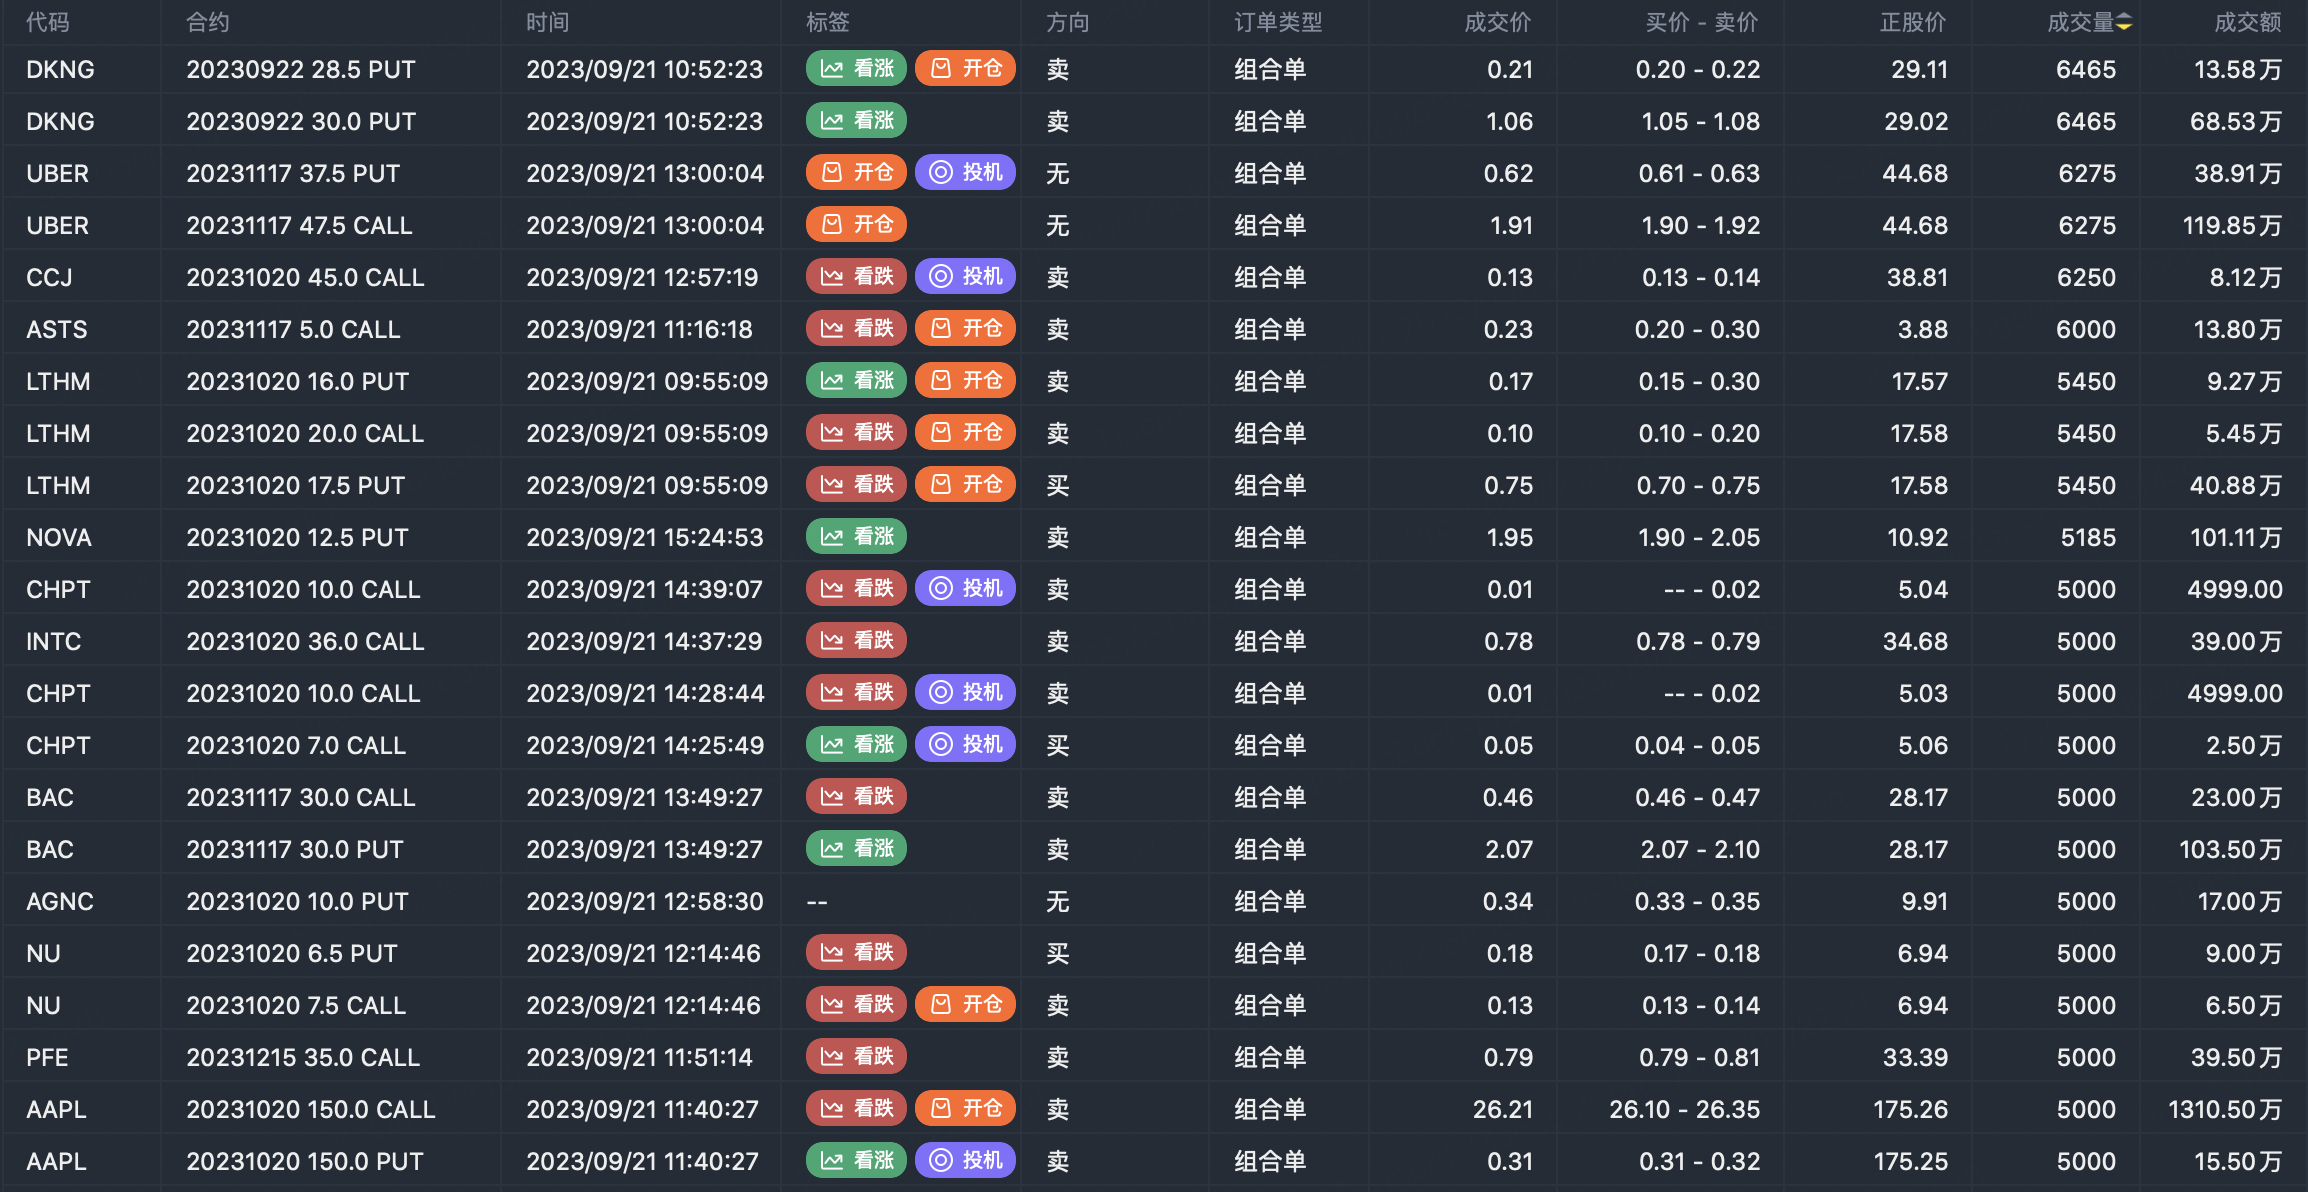Click the 看涨 tag in DKNG 30.0 PUT row
This screenshot has width=2308, height=1192.
click(857, 120)
